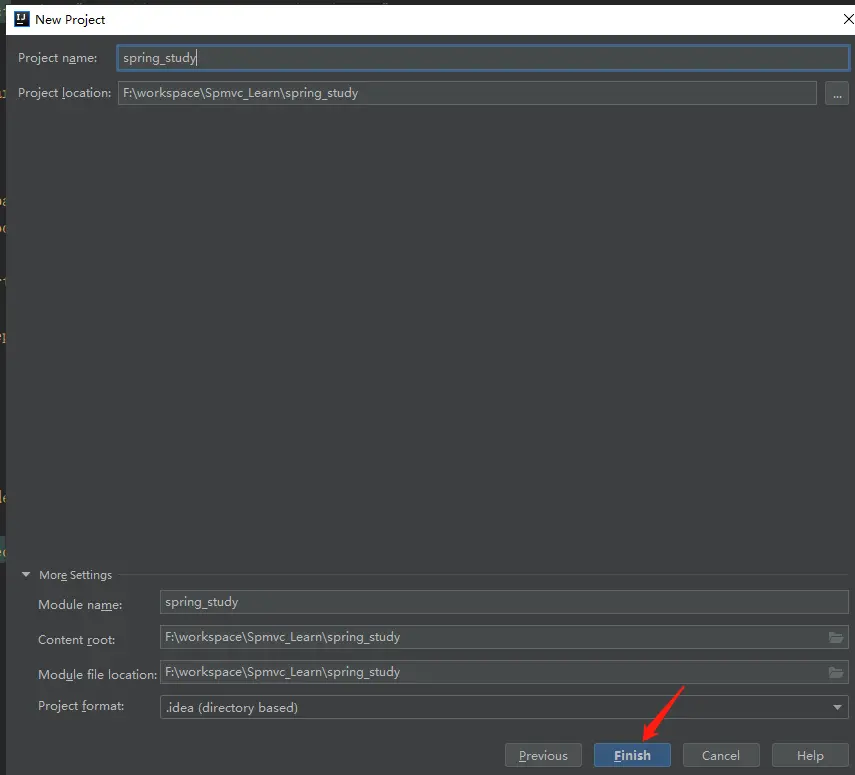Click the Content root path field

[504, 637]
